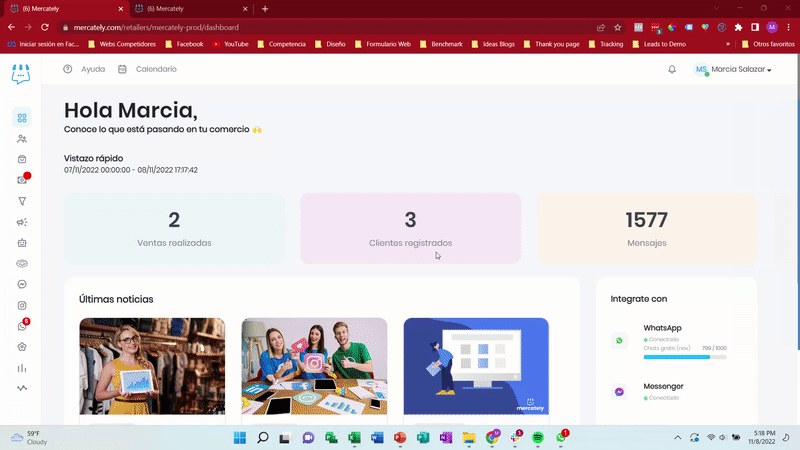800x450 pixels.
Task: Open the campaigns megaphone icon in sidebar
Action: click(x=22, y=222)
